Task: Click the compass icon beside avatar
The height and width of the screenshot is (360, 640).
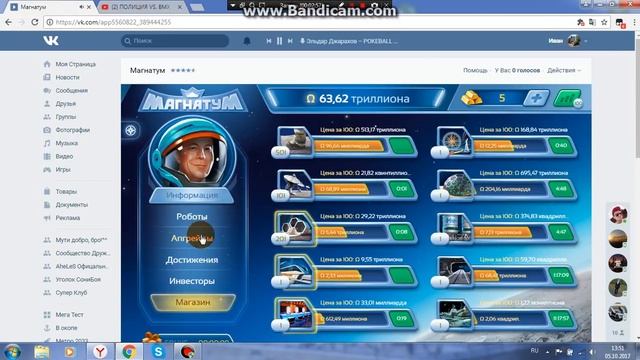Action: pyautogui.click(x=131, y=131)
